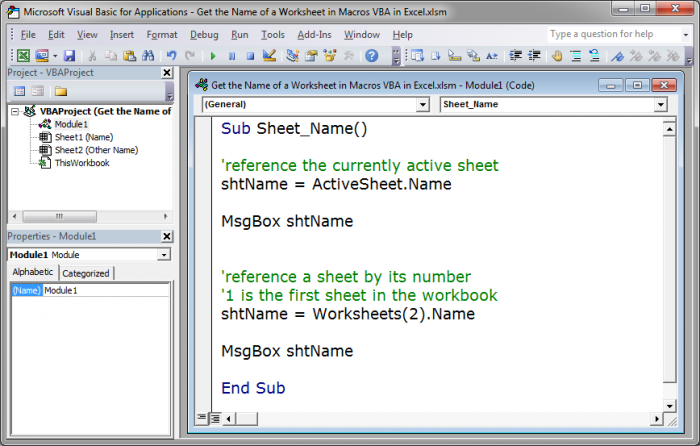
Task: Open Edit toolbar options arrow
Action: pos(689,57)
